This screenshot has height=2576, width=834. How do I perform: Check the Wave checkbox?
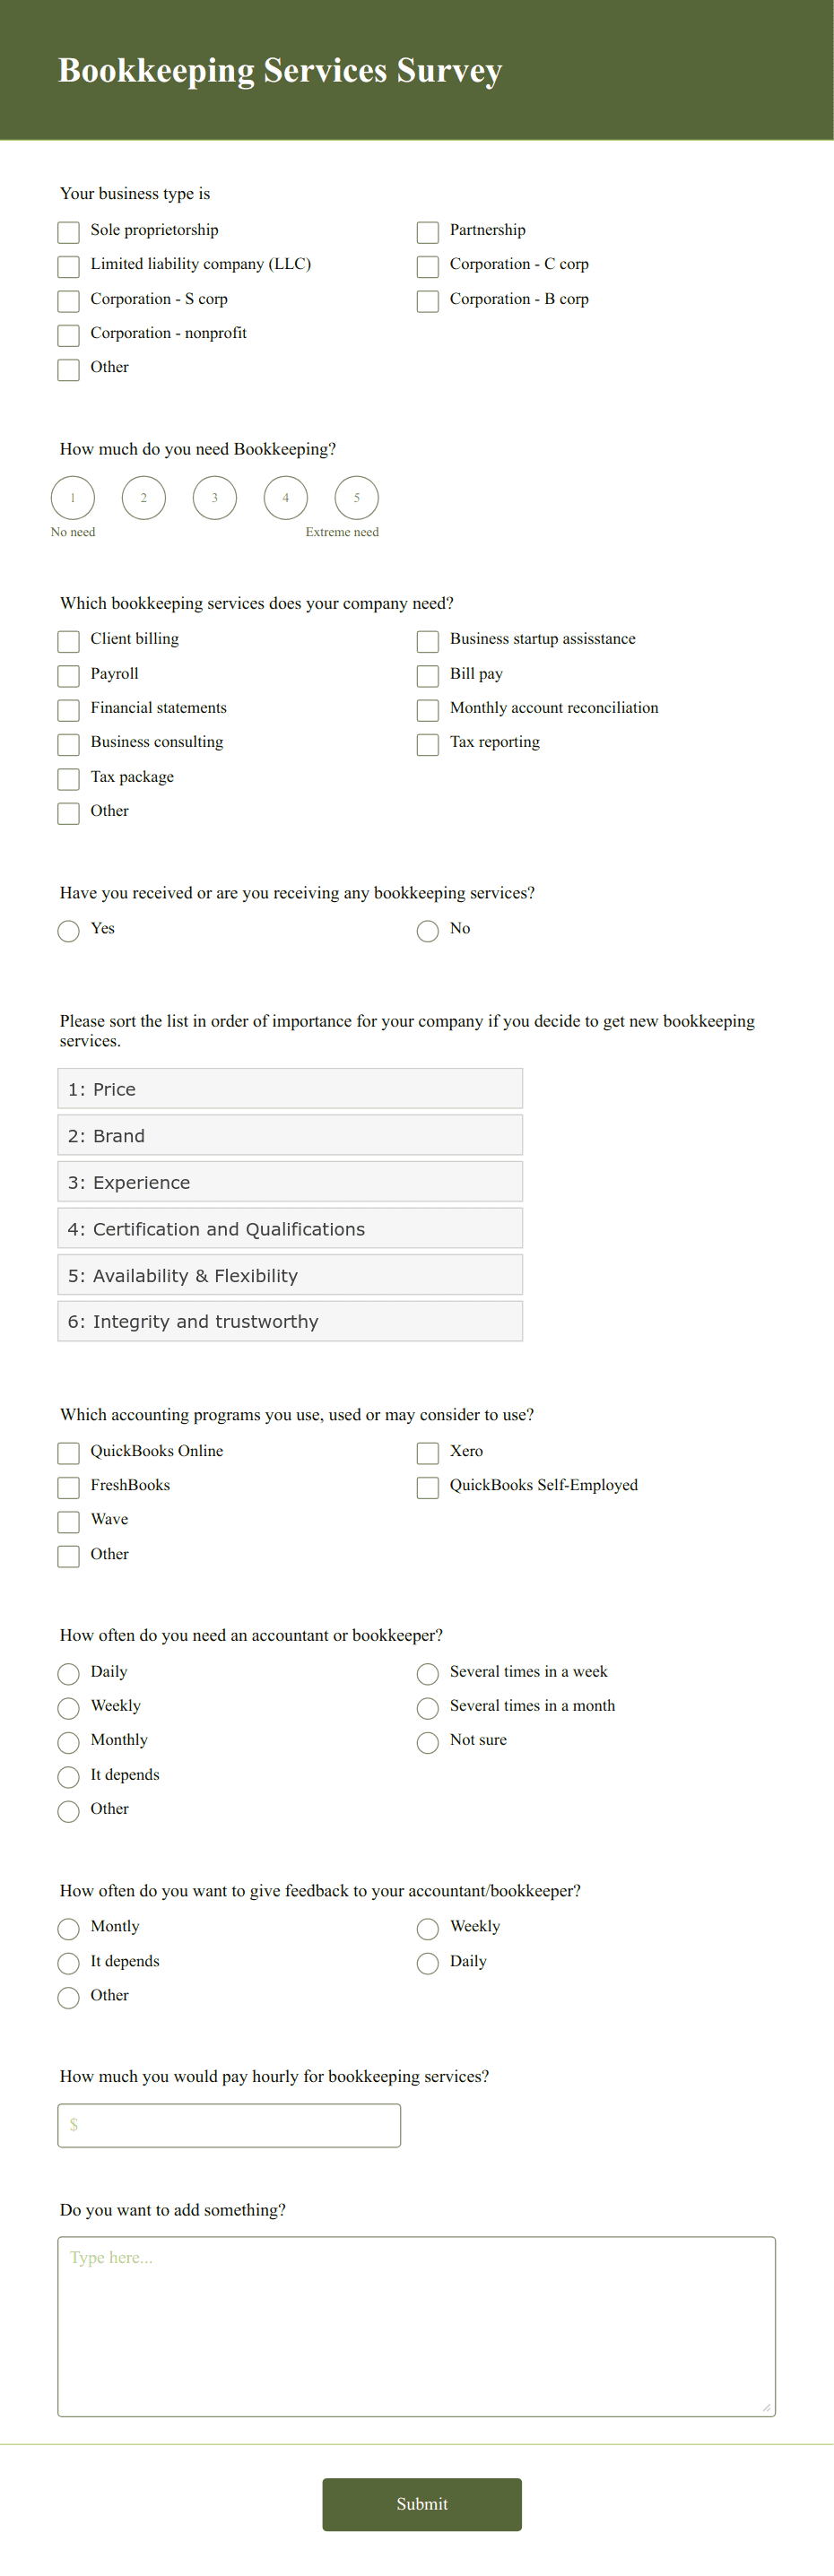pos(68,1521)
